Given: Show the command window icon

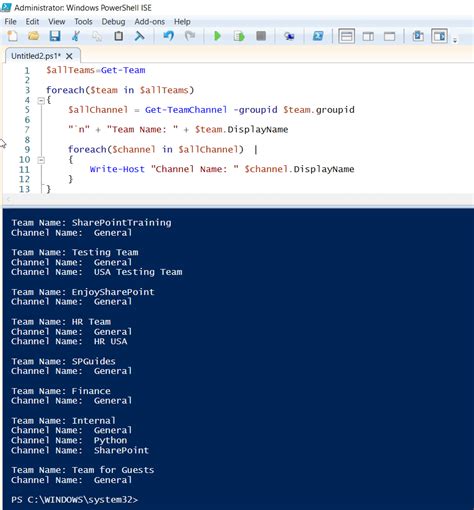Looking at the screenshot, I should [418, 36].
